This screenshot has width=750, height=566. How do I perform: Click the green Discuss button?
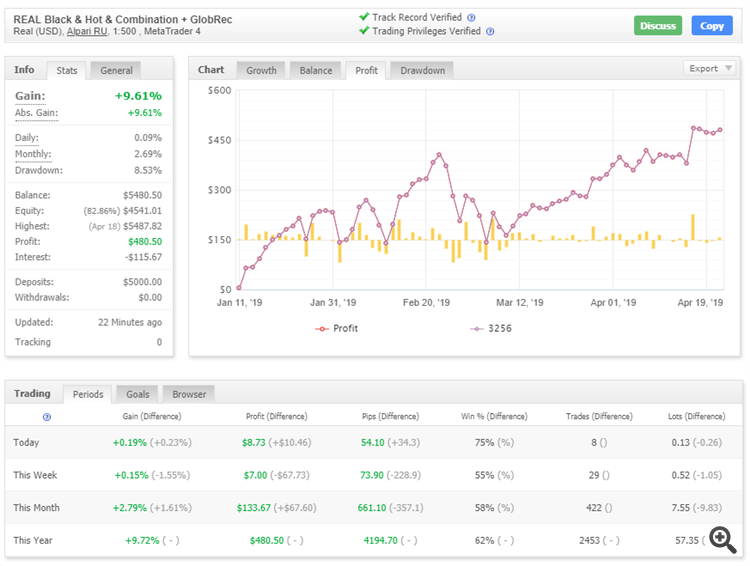(x=657, y=25)
